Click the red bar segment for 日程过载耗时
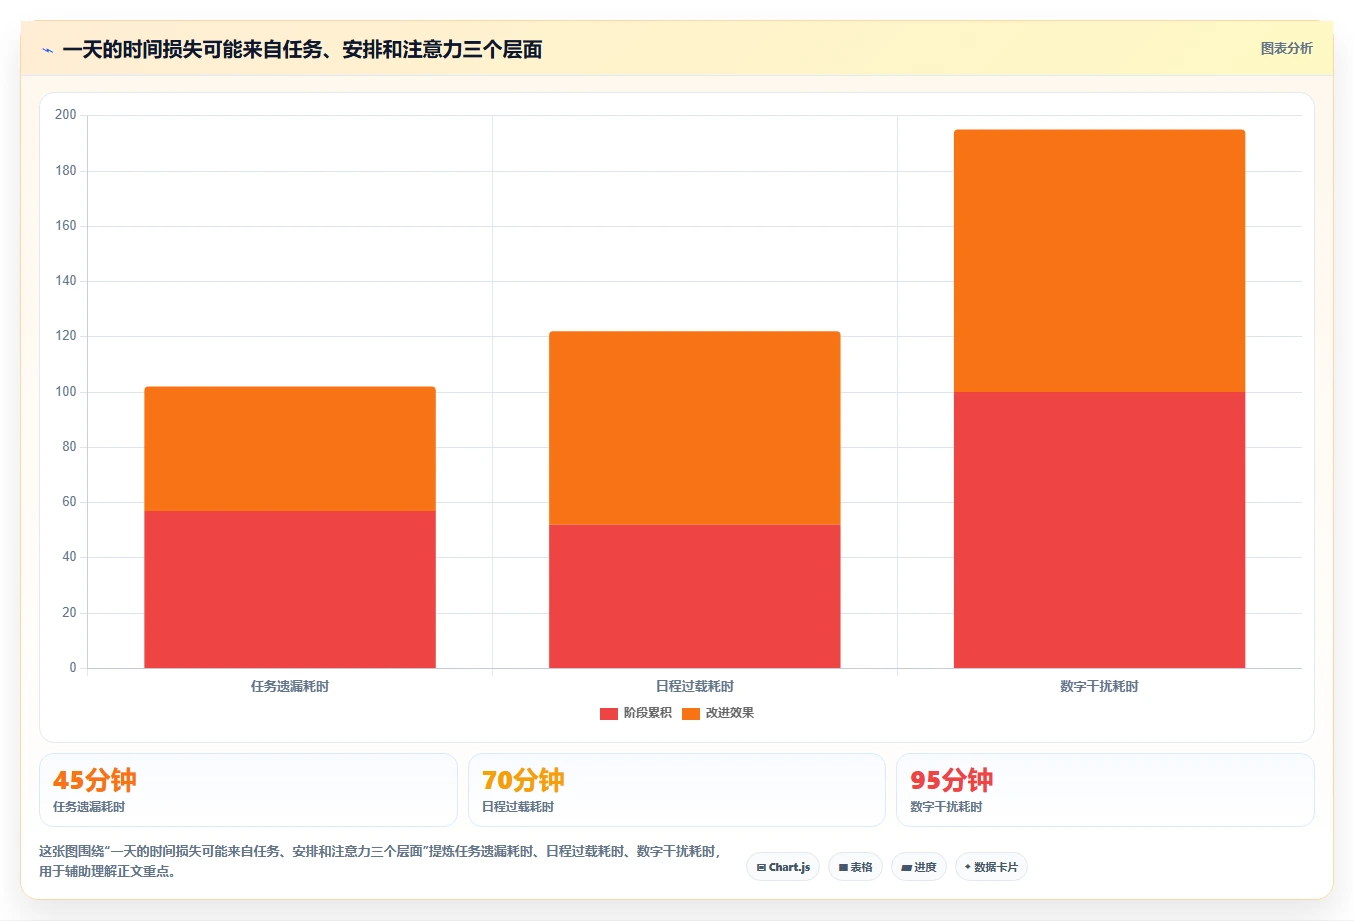This screenshot has width=1354, height=921. [695, 596]
